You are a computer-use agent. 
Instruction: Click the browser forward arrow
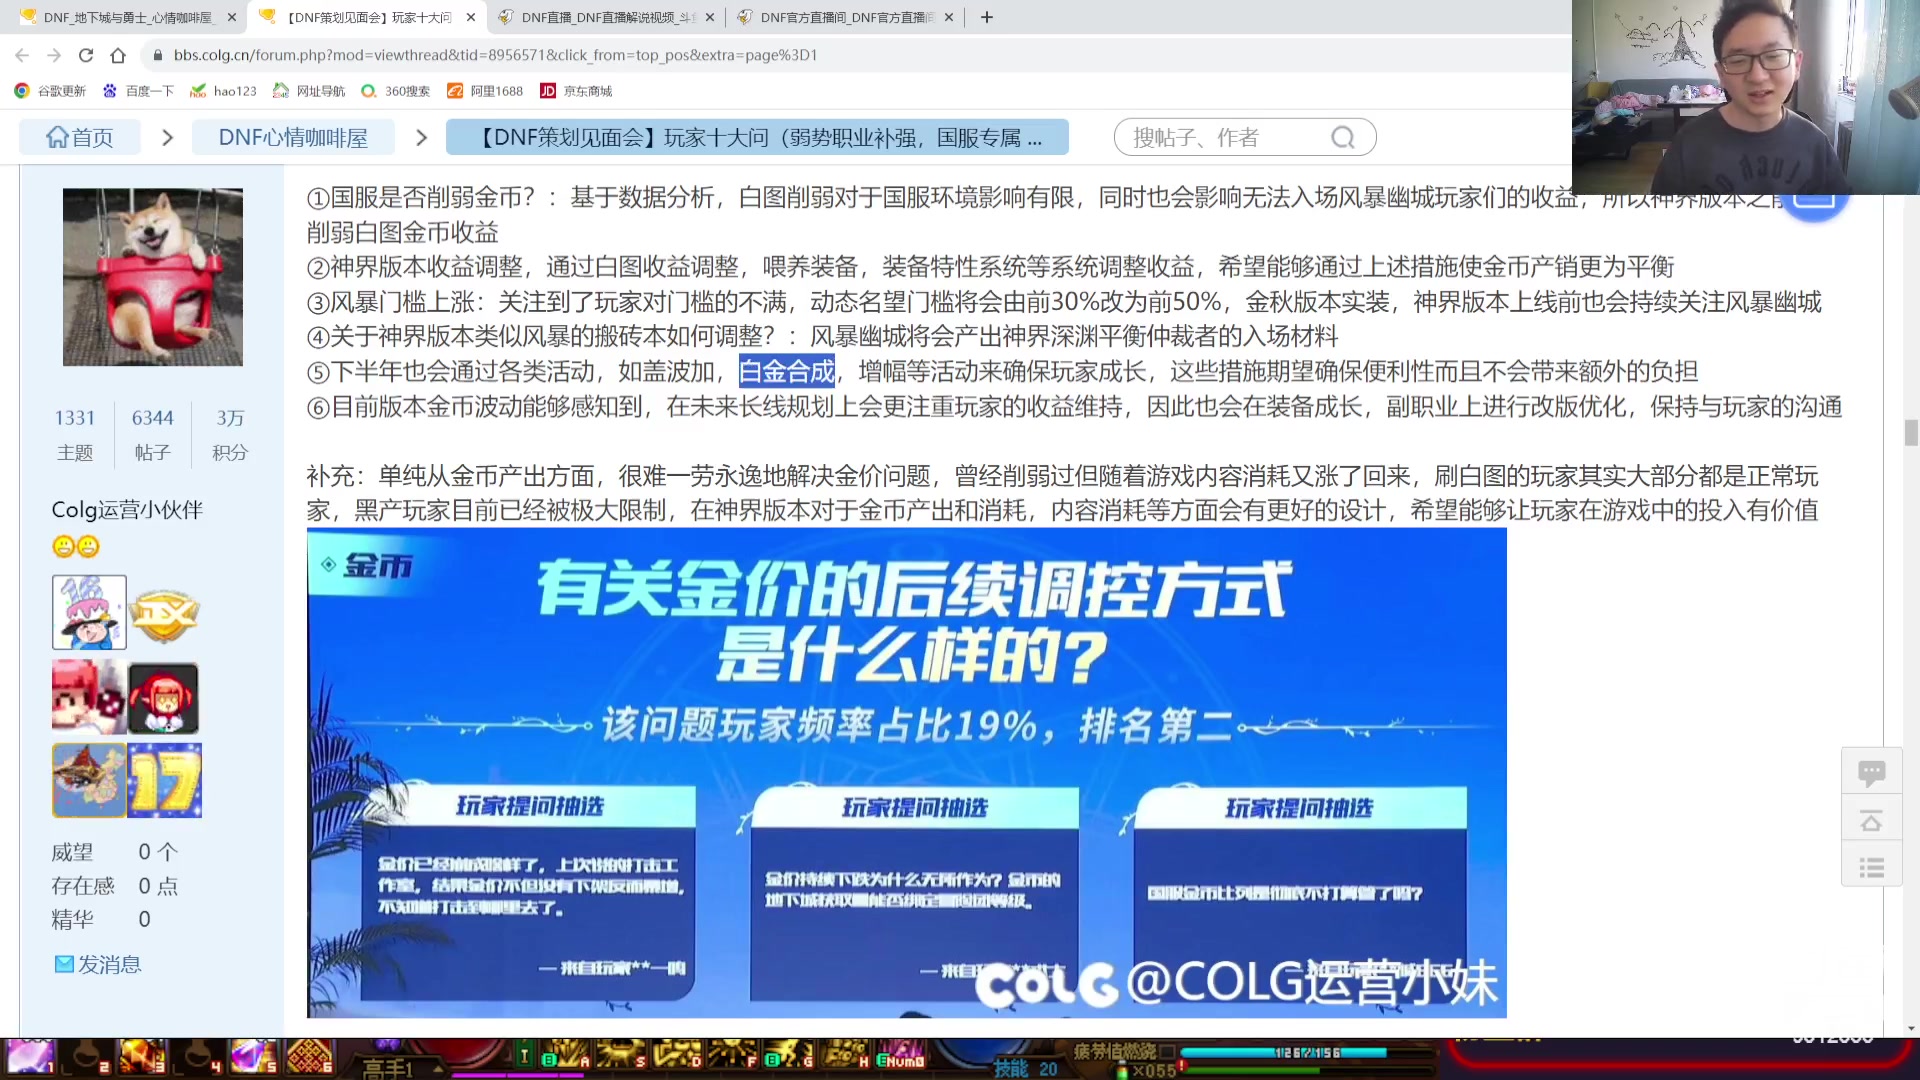54,55
